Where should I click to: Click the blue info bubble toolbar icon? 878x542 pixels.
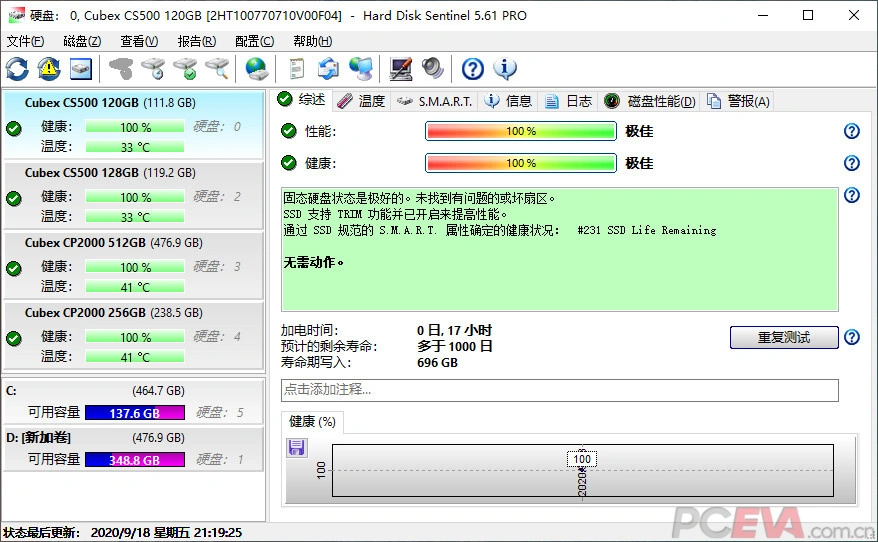pyautogui.click(x=505, y=68)
